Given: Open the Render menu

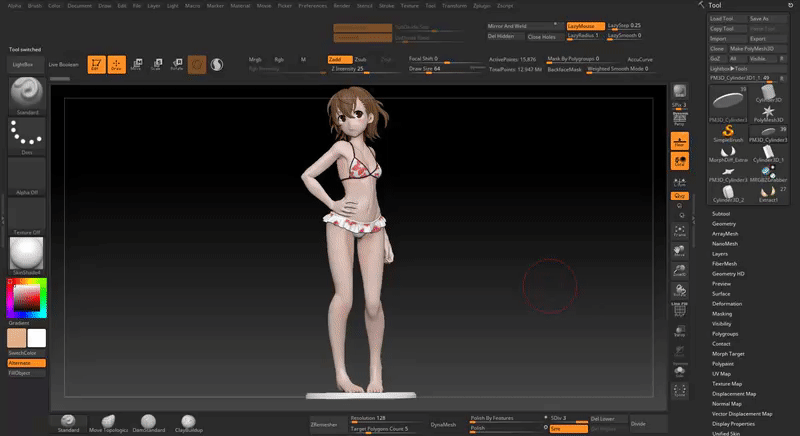Looking at the screenshot, I should tap(341, 6).
